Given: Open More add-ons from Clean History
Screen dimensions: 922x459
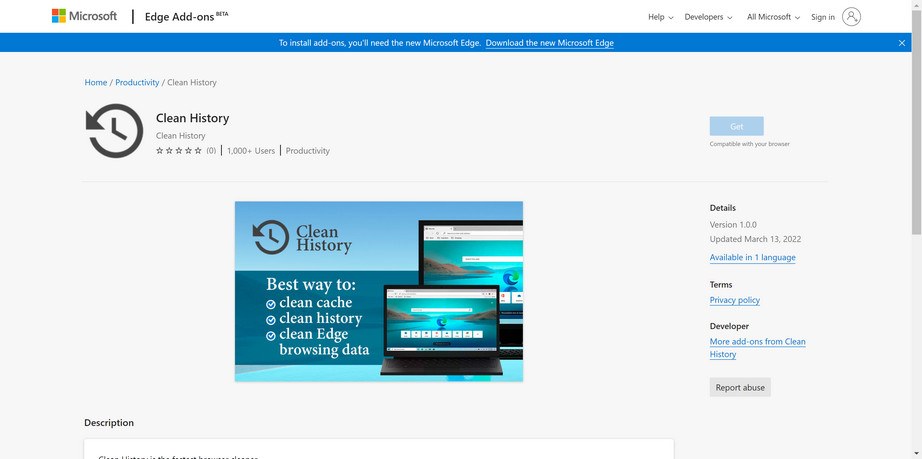Looking at the screenshot, I should 757,348.
